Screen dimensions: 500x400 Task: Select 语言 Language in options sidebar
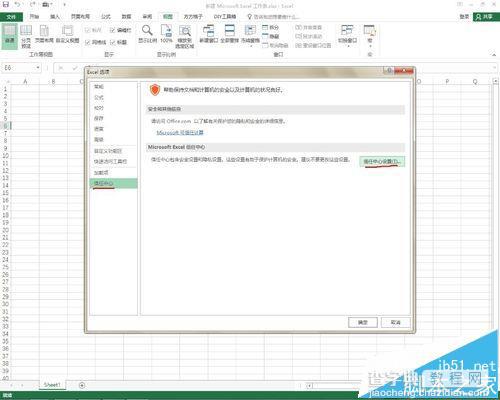[x=114, y=129]
